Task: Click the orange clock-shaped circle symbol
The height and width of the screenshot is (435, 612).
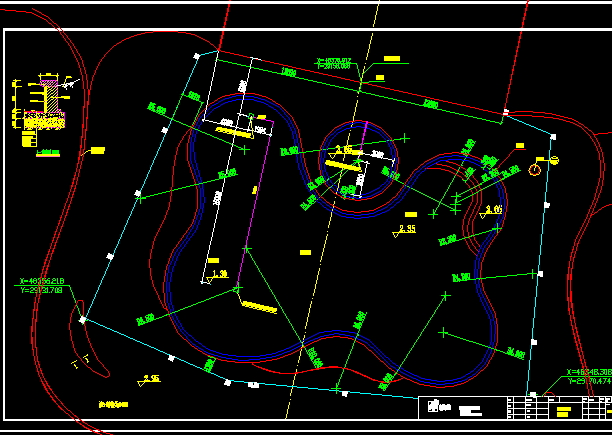Action: [535, 170]
